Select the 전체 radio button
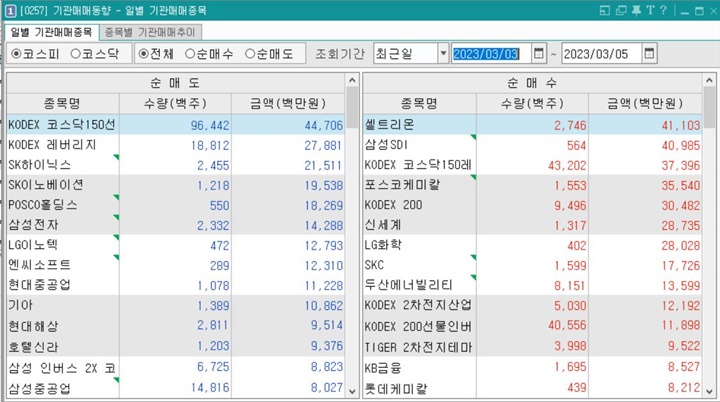The width and height of the screenshot is (720, 402). pyautogui.click(x=156, y=54)
